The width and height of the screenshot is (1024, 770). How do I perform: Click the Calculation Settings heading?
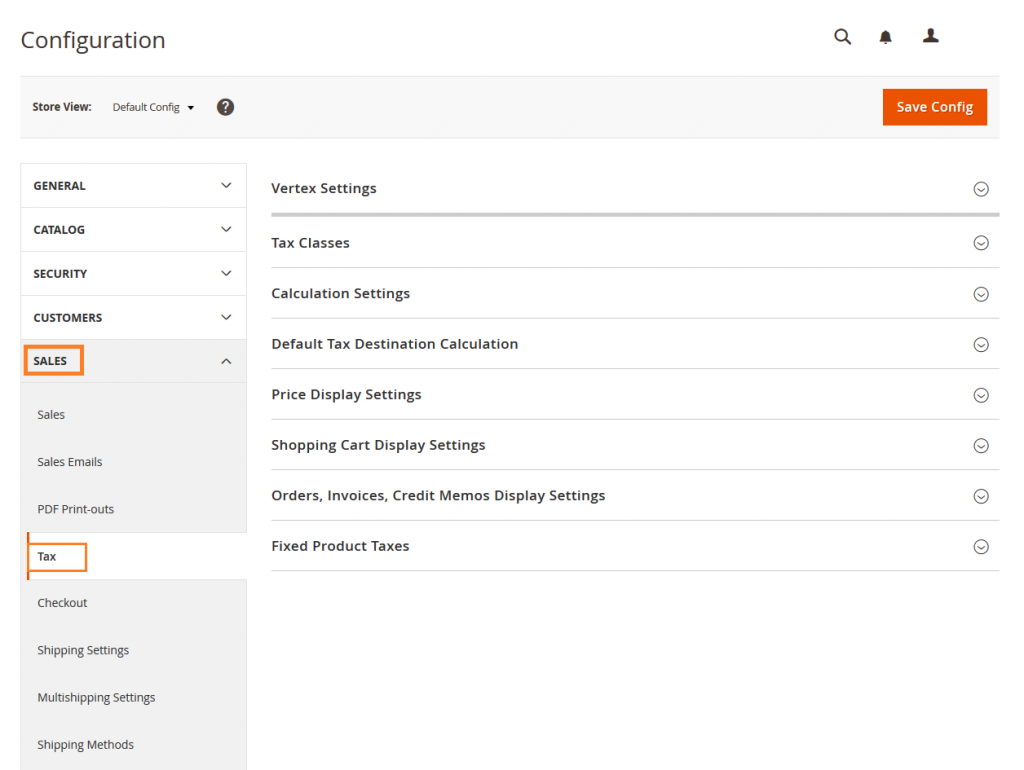pyautogui.click(x=341, y=294)
